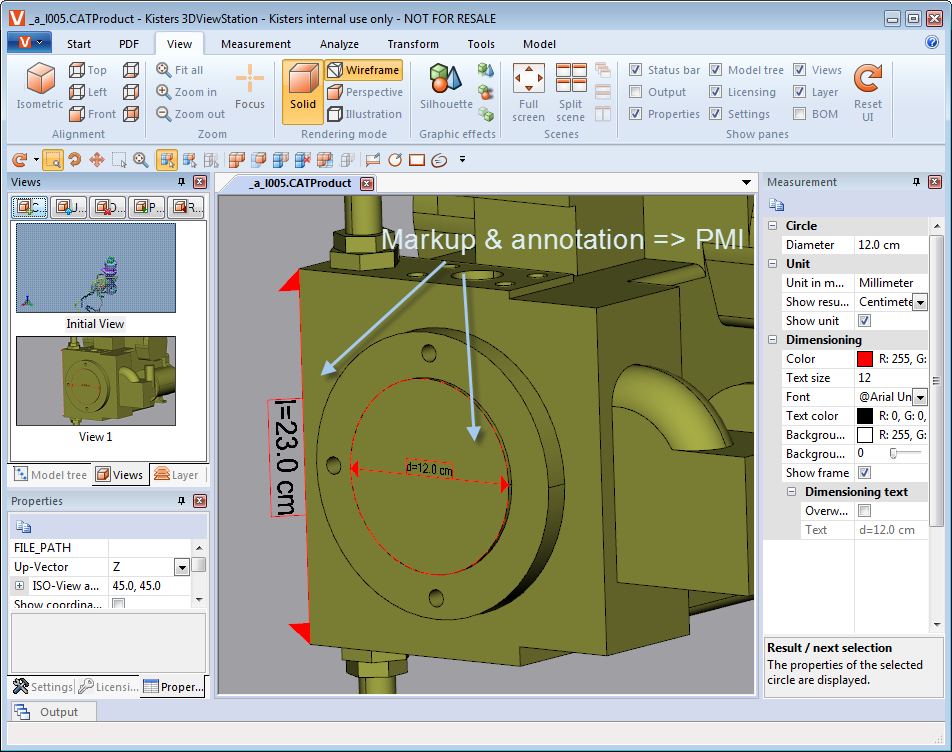Click the black Text color swatch
This screenshot has width=952, height=752.
pyautogui.click(x=865, y=416)
